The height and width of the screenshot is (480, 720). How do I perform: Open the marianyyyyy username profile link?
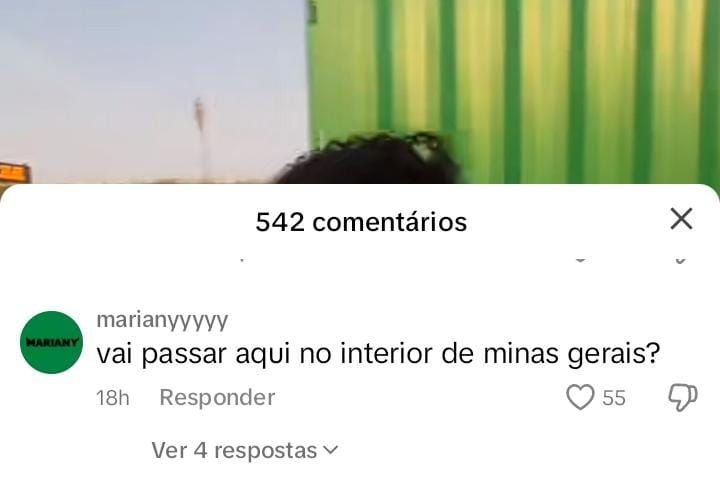(162, 320)
